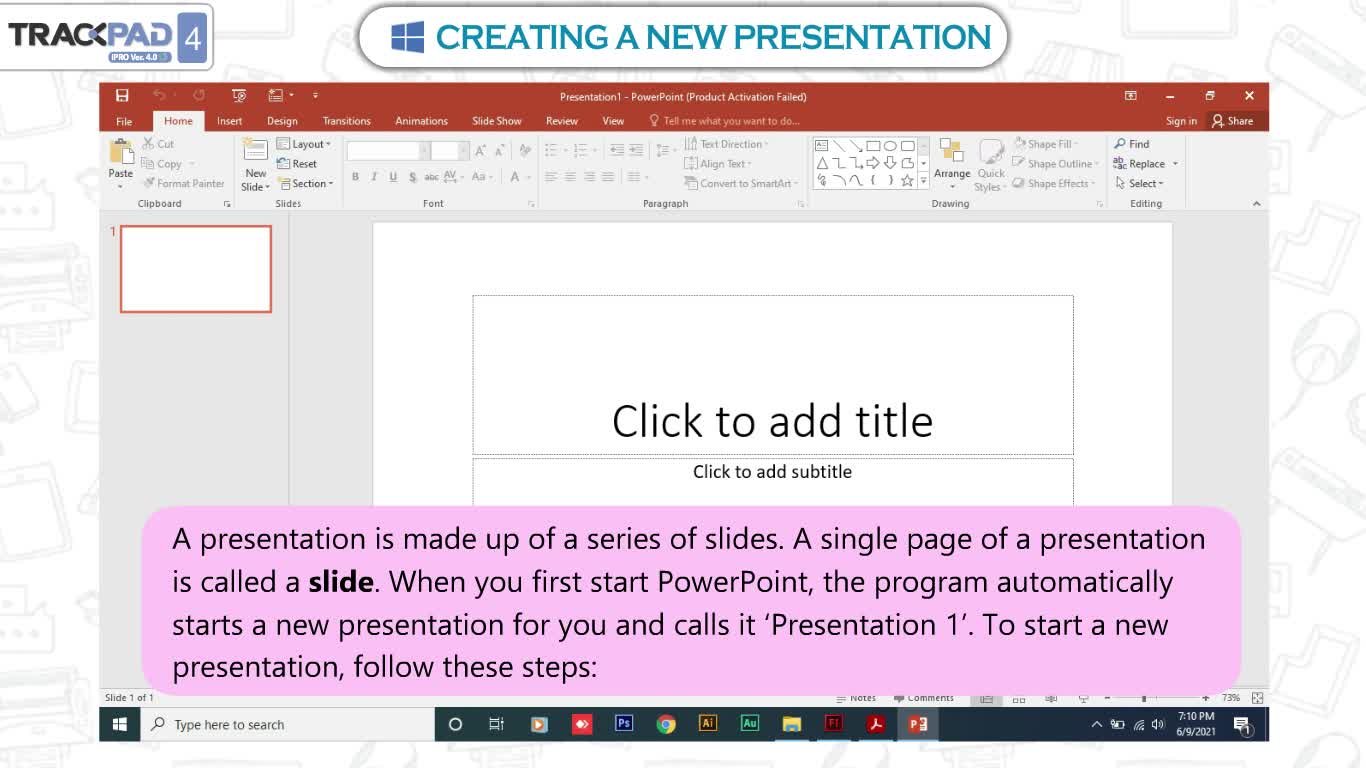Viewport: 1366px width, 768px height.
Task: Click the Paste clipboard icon
Action: tap(121, 152)
